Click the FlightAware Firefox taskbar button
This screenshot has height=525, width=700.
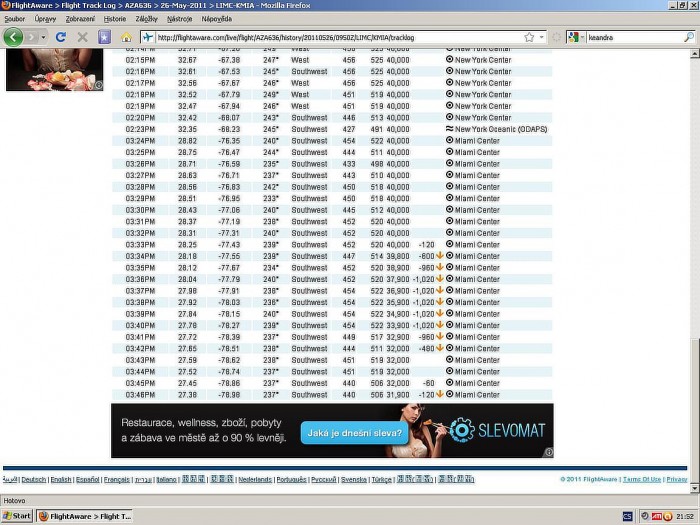[85, 516]
